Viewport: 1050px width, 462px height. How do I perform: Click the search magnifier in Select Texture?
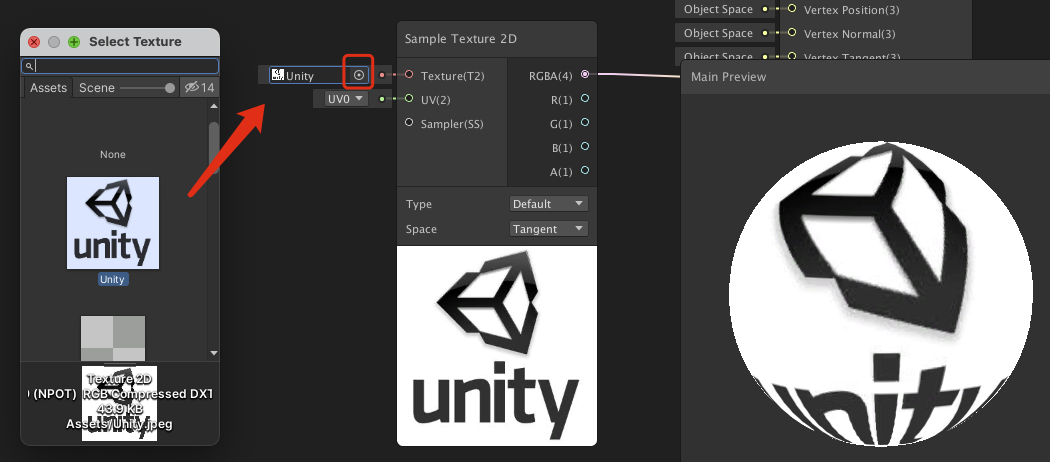click(x=29, y=66)
